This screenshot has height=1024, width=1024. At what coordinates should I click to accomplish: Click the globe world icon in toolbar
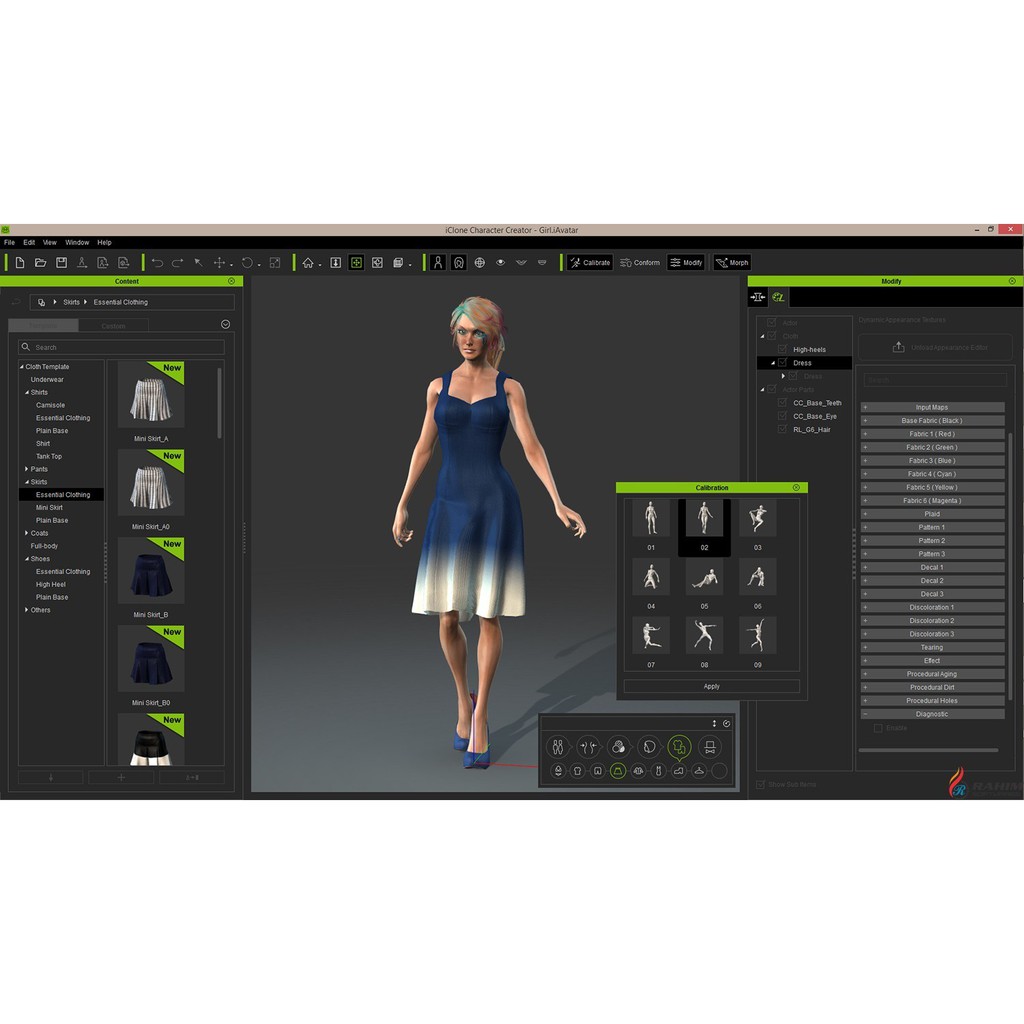point(479,263)
